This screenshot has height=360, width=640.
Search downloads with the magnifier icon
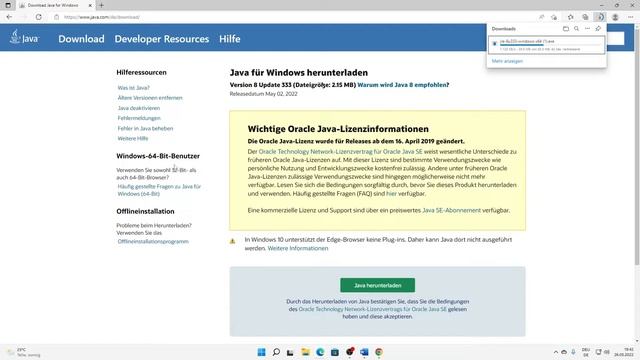coord(576,29)
